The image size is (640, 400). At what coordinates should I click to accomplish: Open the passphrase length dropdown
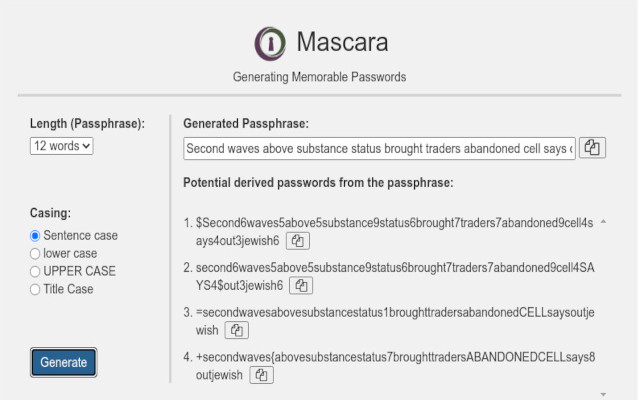pos(62,146)
